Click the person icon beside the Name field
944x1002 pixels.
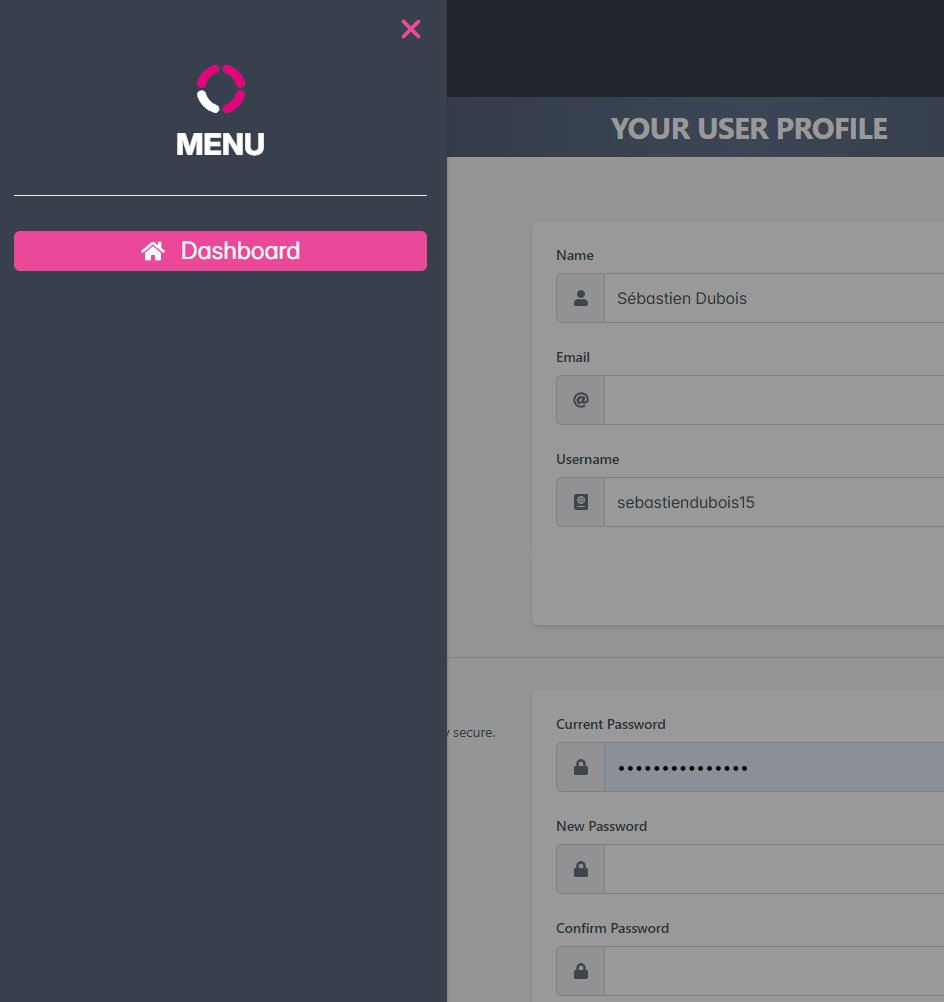[581, 298]
